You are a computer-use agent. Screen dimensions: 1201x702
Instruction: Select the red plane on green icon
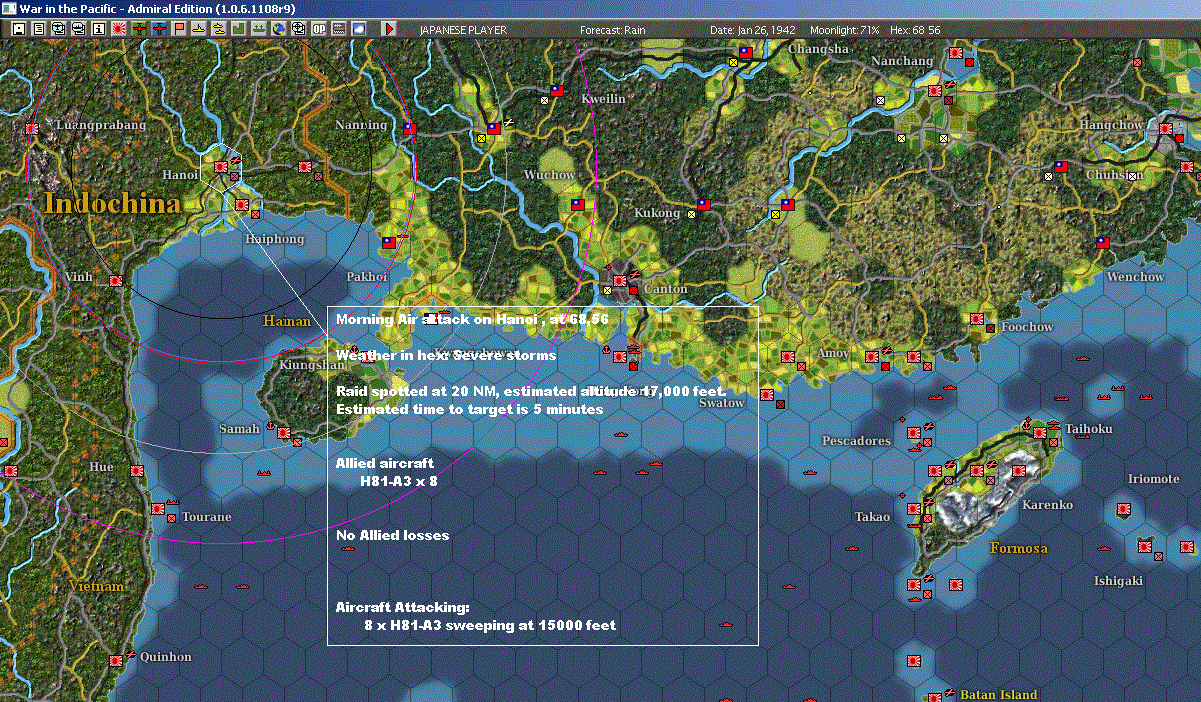(139, 29)
